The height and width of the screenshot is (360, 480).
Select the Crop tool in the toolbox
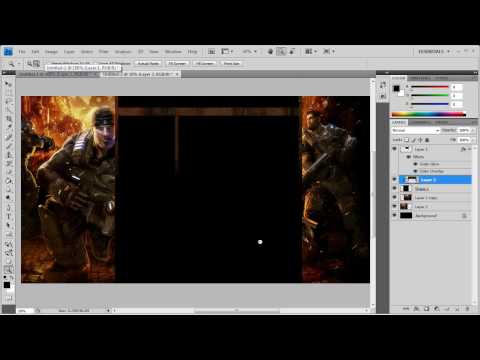8,119
